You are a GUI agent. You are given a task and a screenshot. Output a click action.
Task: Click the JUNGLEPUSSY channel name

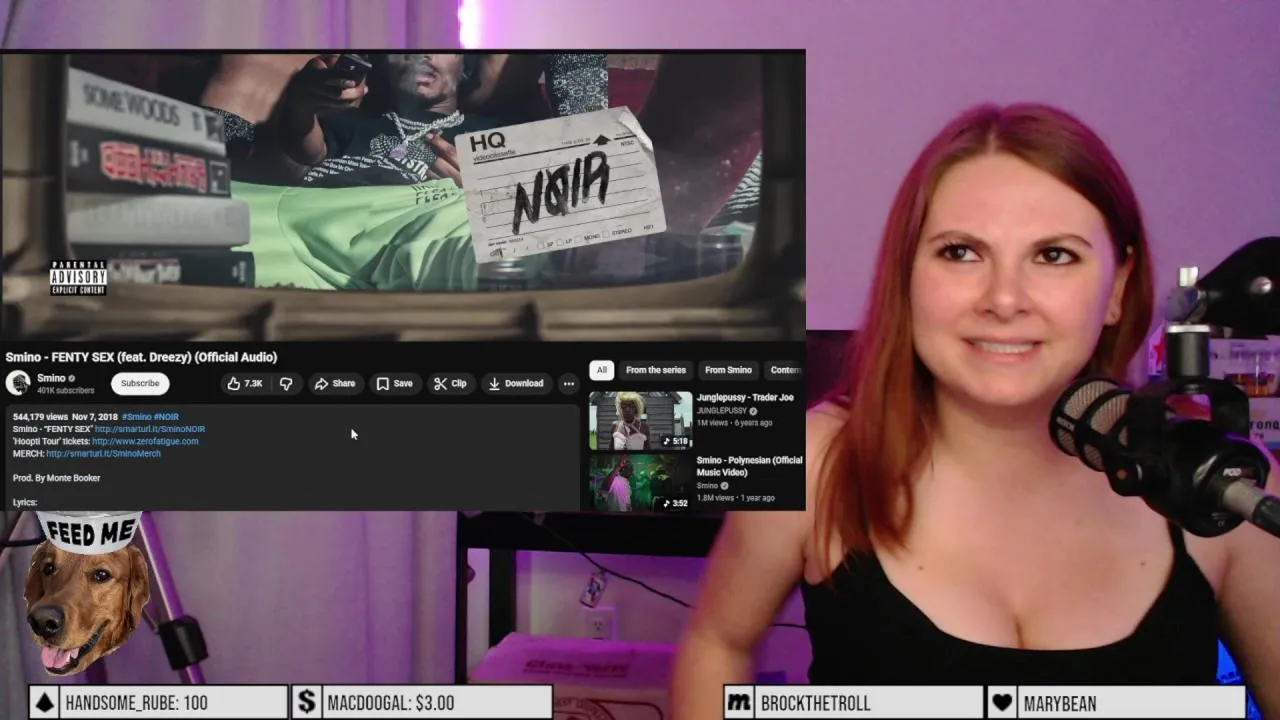click(x=722, y=411)
